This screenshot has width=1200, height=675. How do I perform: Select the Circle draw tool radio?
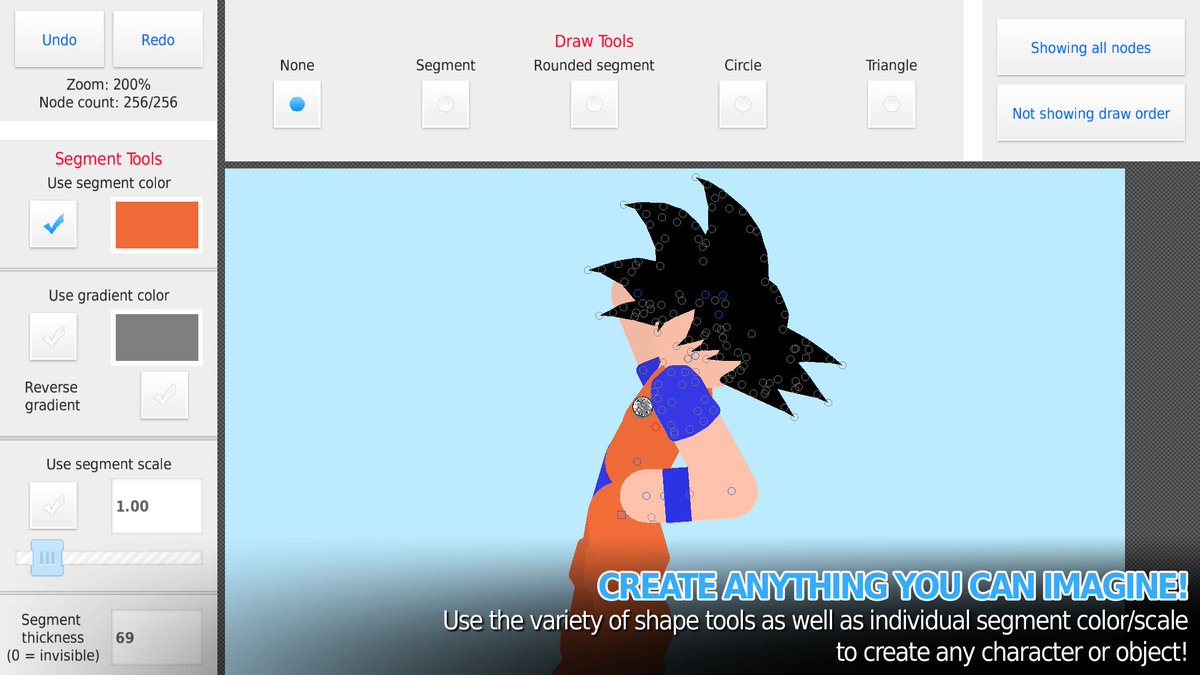743,104
